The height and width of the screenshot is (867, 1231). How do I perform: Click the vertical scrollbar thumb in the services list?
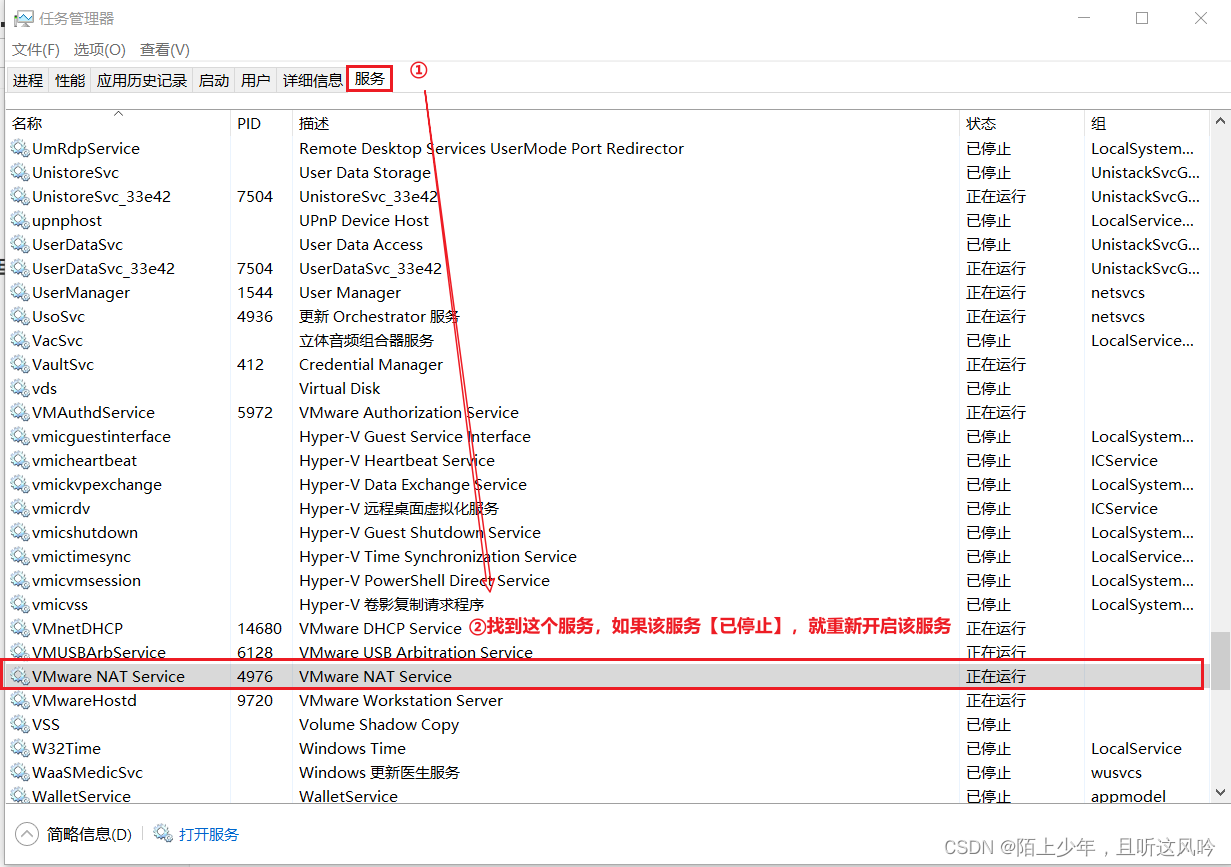click(x=1220, y=660)
